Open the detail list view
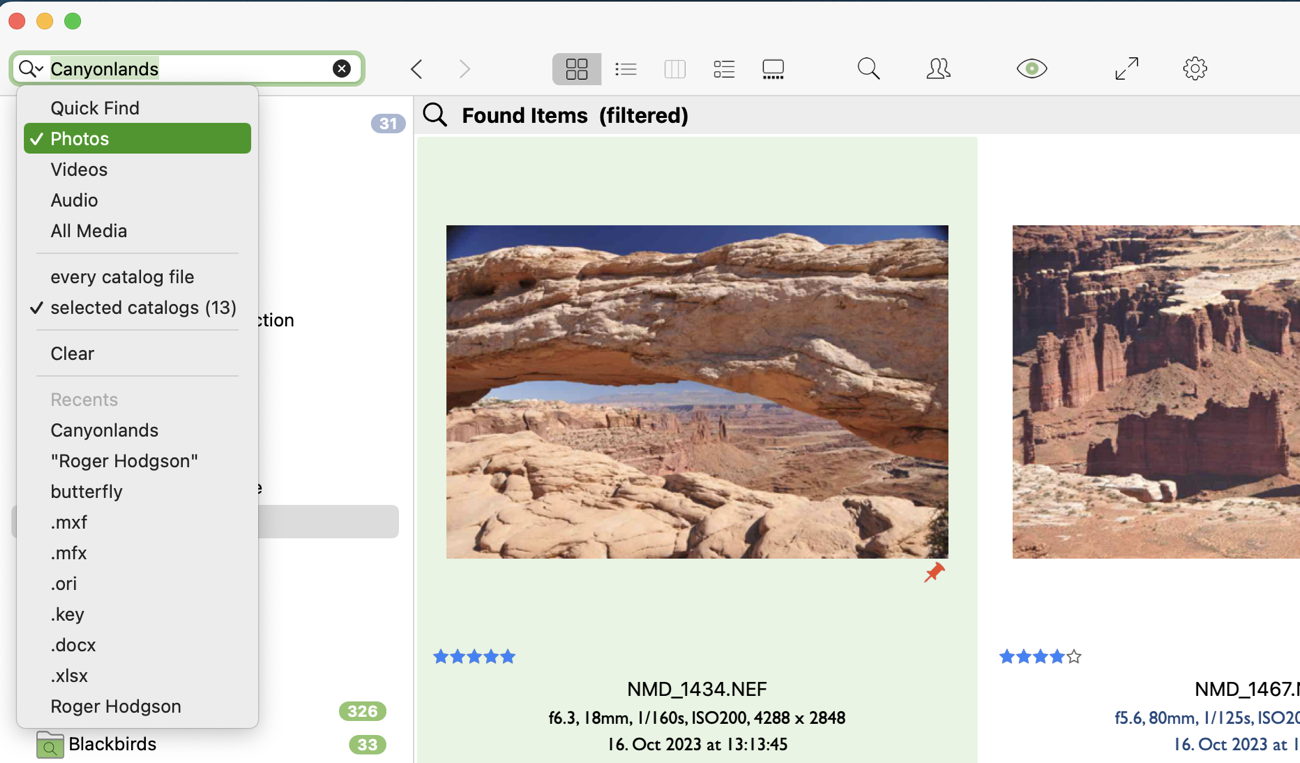Viewport: 1300px width, 763px height. click(x=724, y=69)
